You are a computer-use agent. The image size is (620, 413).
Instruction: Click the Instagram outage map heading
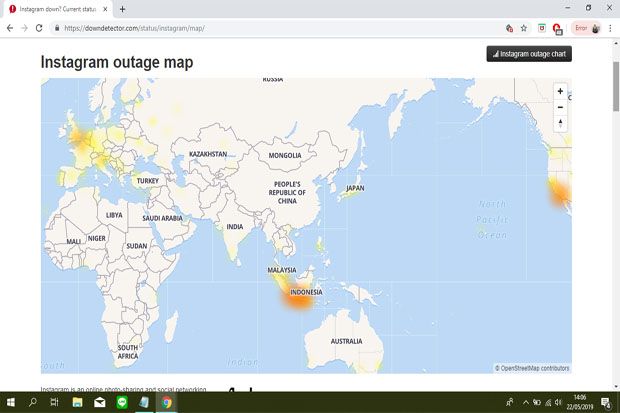117,62
